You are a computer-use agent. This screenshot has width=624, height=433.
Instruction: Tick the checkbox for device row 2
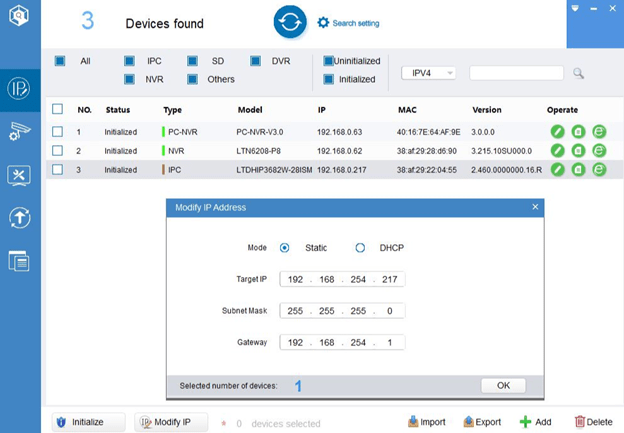58,150
